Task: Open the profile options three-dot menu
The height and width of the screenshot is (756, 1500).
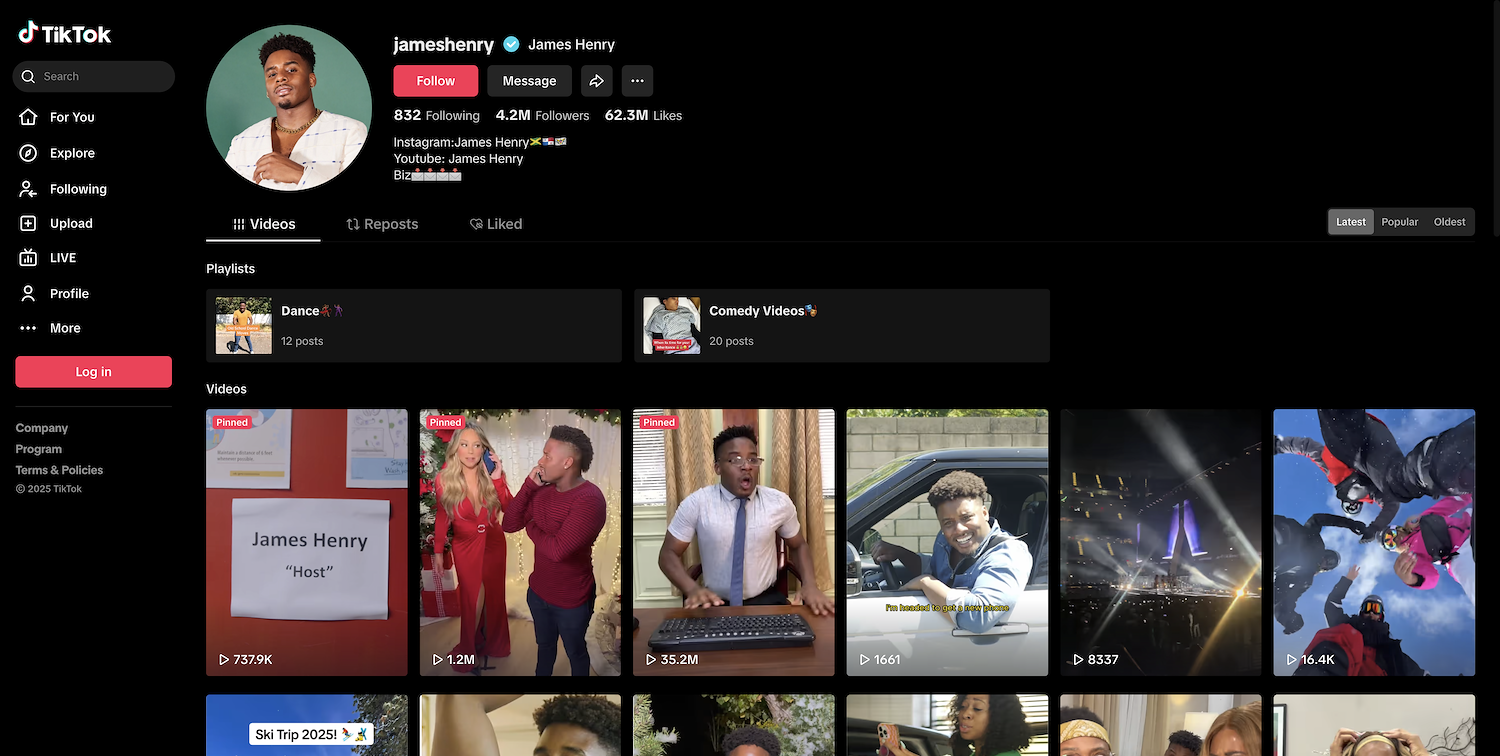Action: [x=637, y=81]
